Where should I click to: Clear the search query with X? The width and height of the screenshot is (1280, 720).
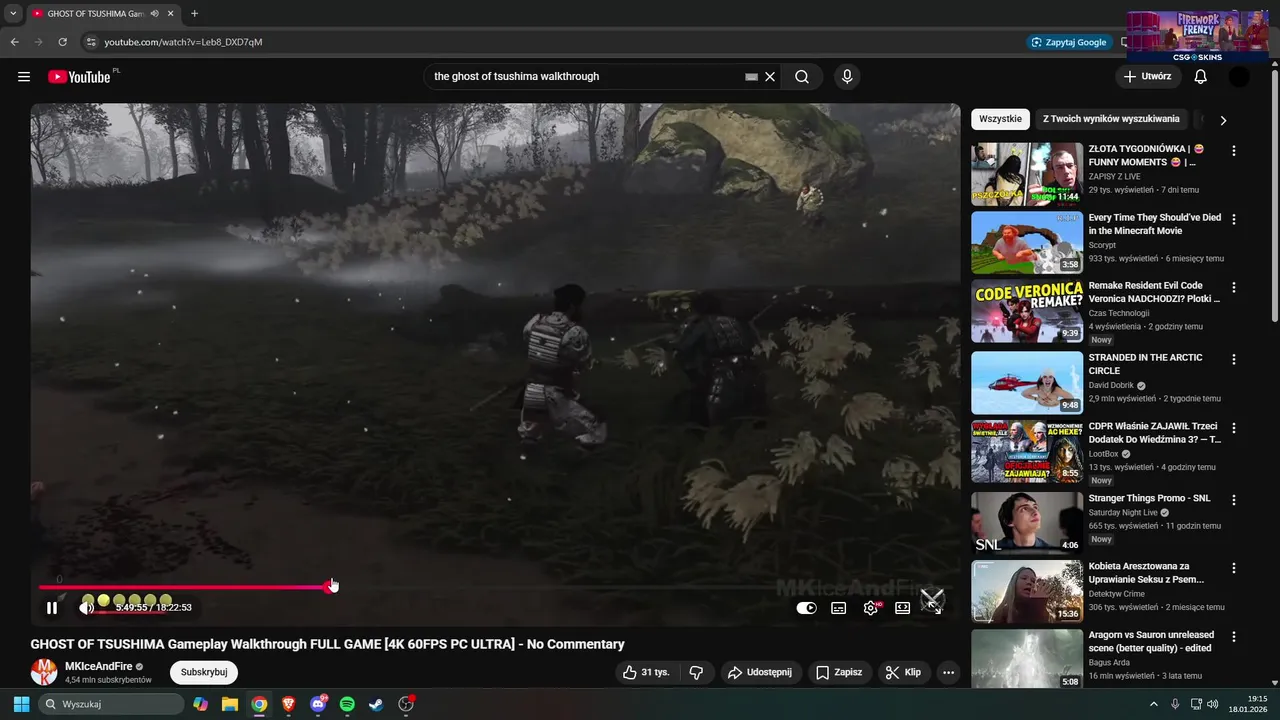(x=770, y=77)
